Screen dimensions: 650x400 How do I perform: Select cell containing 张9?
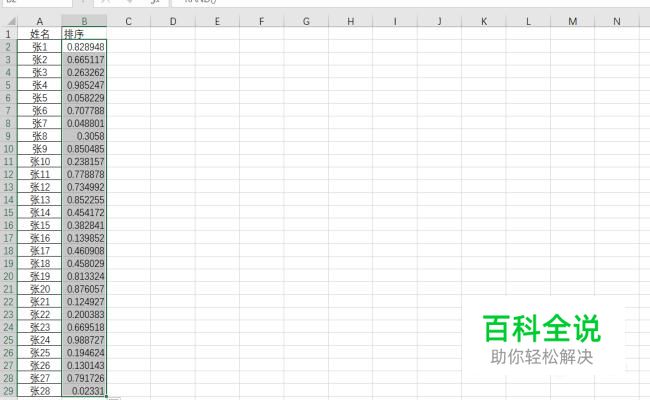click(x=39, y=149)
